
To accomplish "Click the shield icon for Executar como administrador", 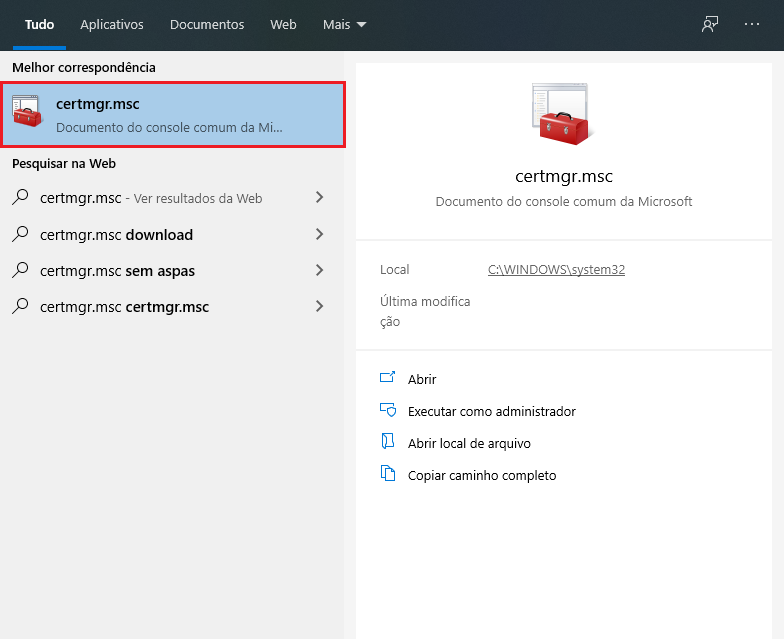I will 388,411.
